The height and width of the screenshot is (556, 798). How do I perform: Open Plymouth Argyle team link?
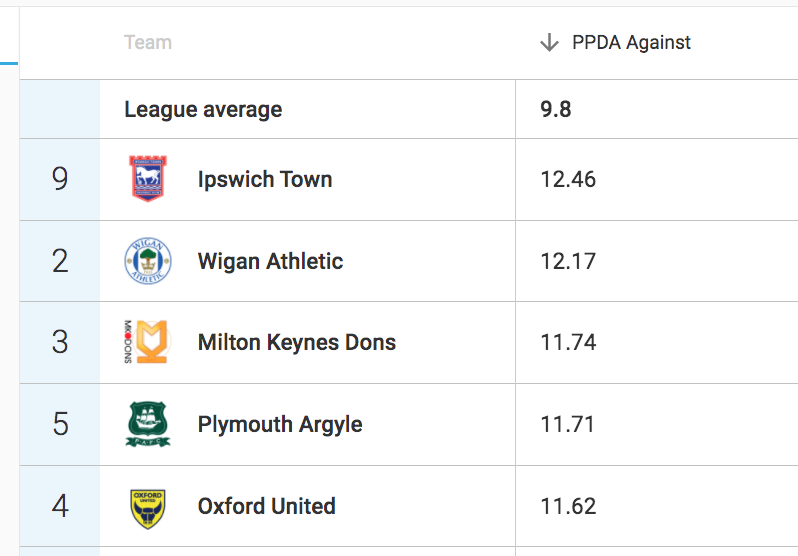(x=280, y=424)
